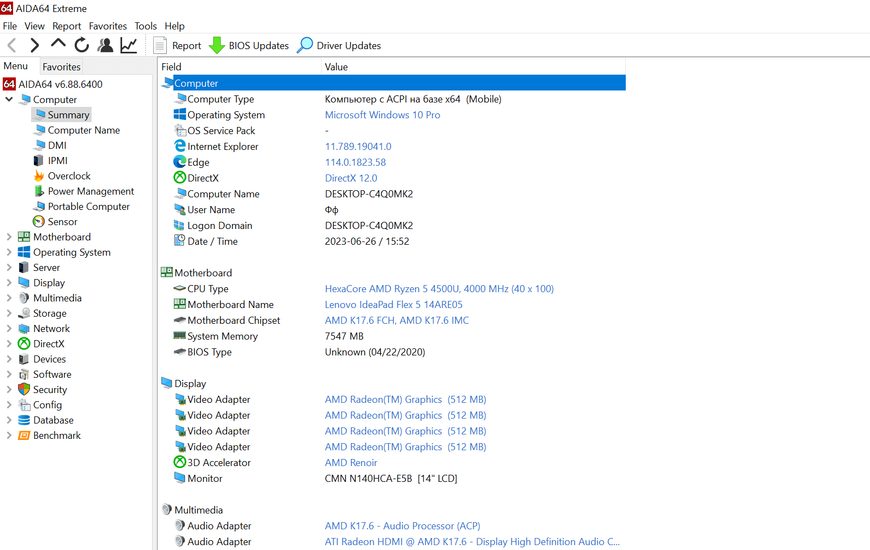Open the DirectX 12.0 link

(x=351, y=178)
